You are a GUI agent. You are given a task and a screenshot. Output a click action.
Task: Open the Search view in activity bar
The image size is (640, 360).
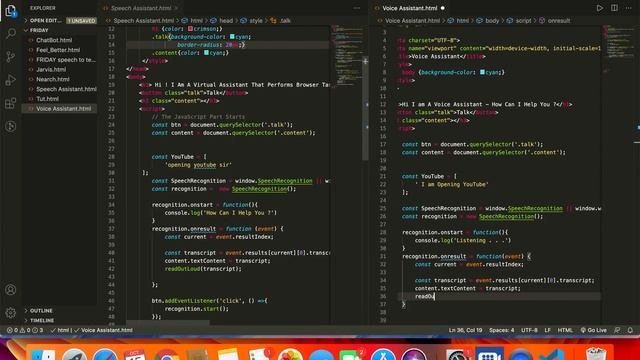coord(11,33)
